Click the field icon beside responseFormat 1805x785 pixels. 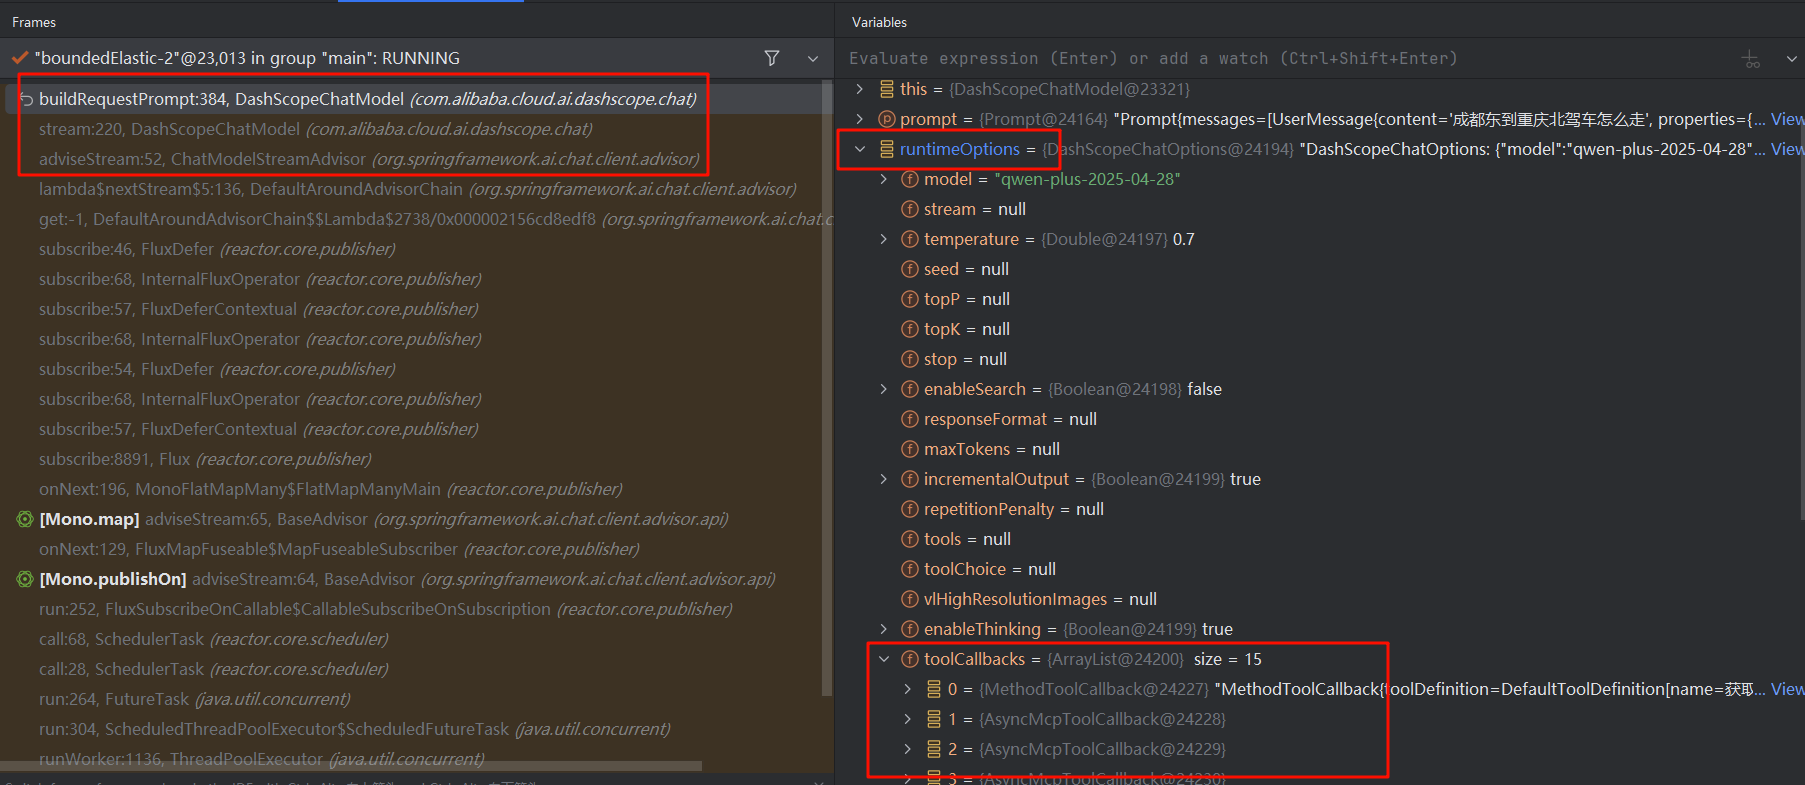click(910, 419)
